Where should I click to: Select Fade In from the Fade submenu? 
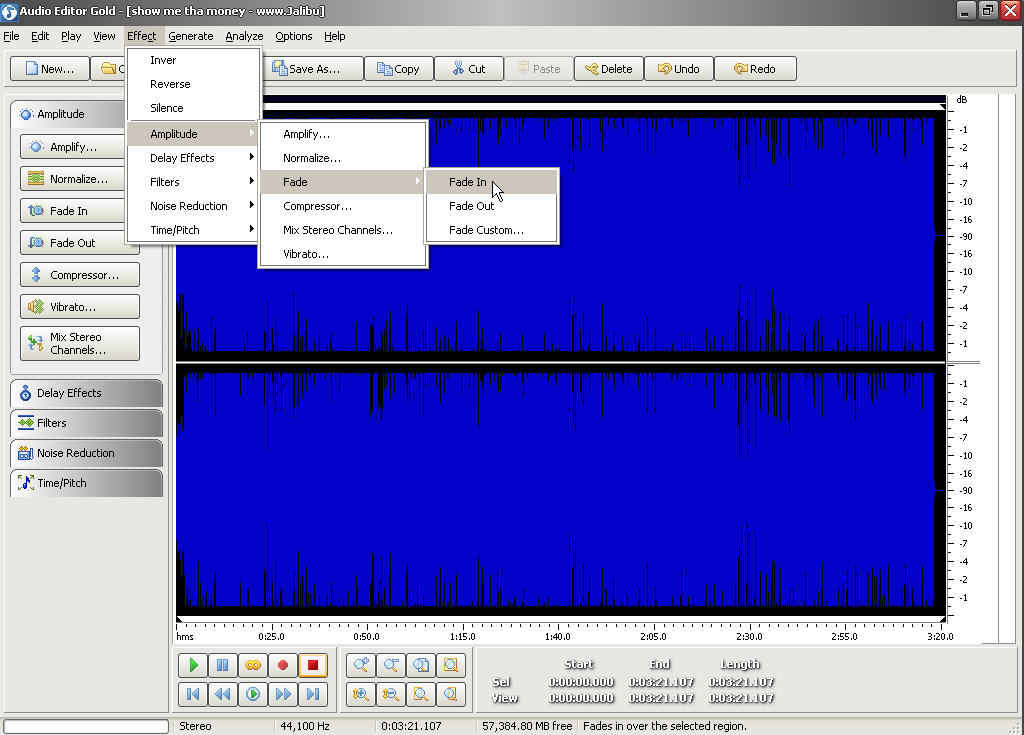468,182
